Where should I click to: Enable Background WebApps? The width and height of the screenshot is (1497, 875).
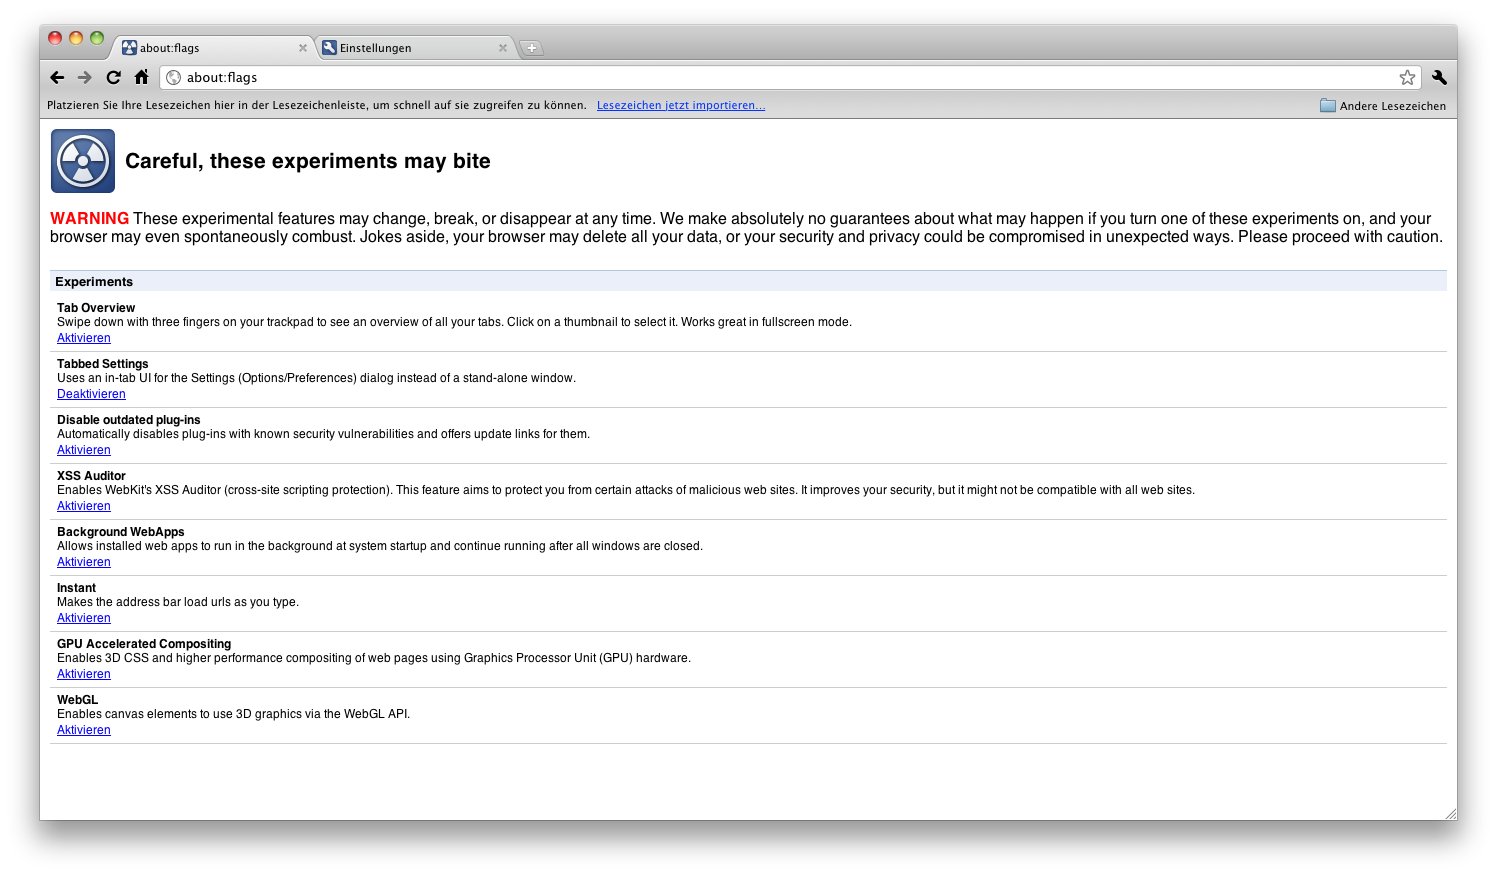83,561
